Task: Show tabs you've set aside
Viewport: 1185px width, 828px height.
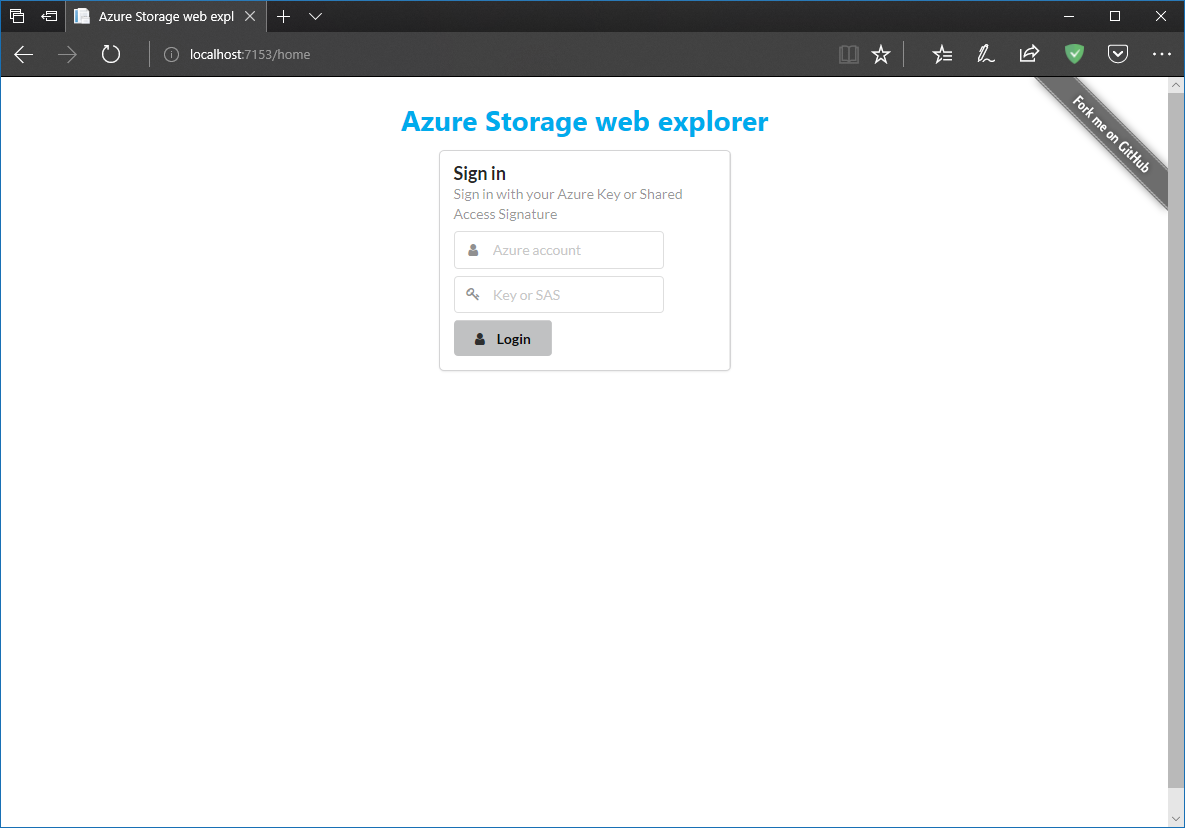Action: (17, 16)
